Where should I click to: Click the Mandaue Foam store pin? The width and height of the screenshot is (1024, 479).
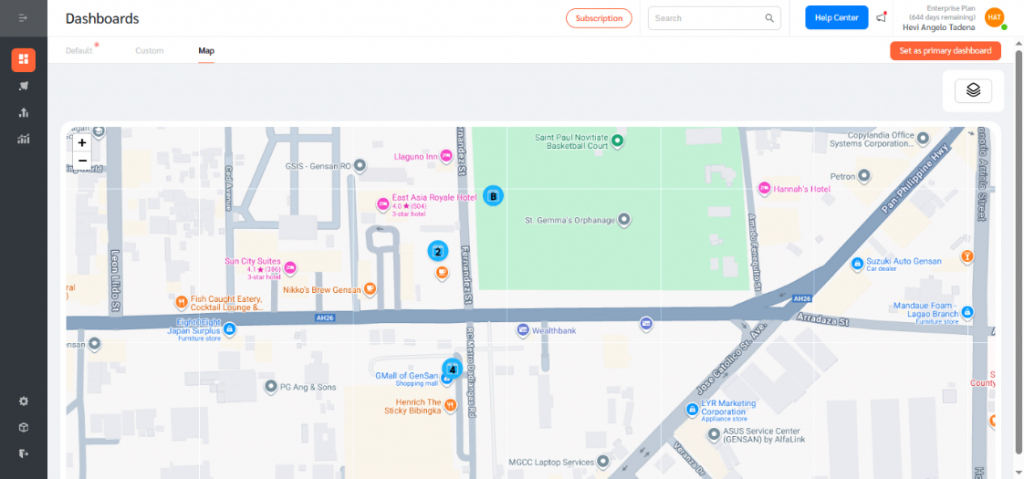pyautogui.click(x=969, y=313)
